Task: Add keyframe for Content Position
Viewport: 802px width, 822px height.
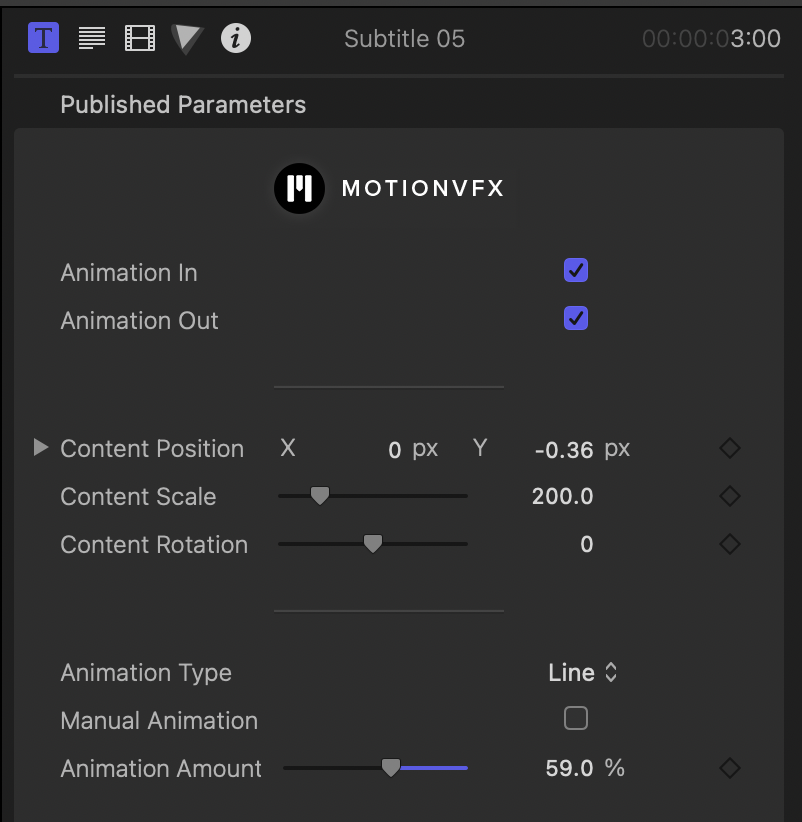Action: (730, 448)
